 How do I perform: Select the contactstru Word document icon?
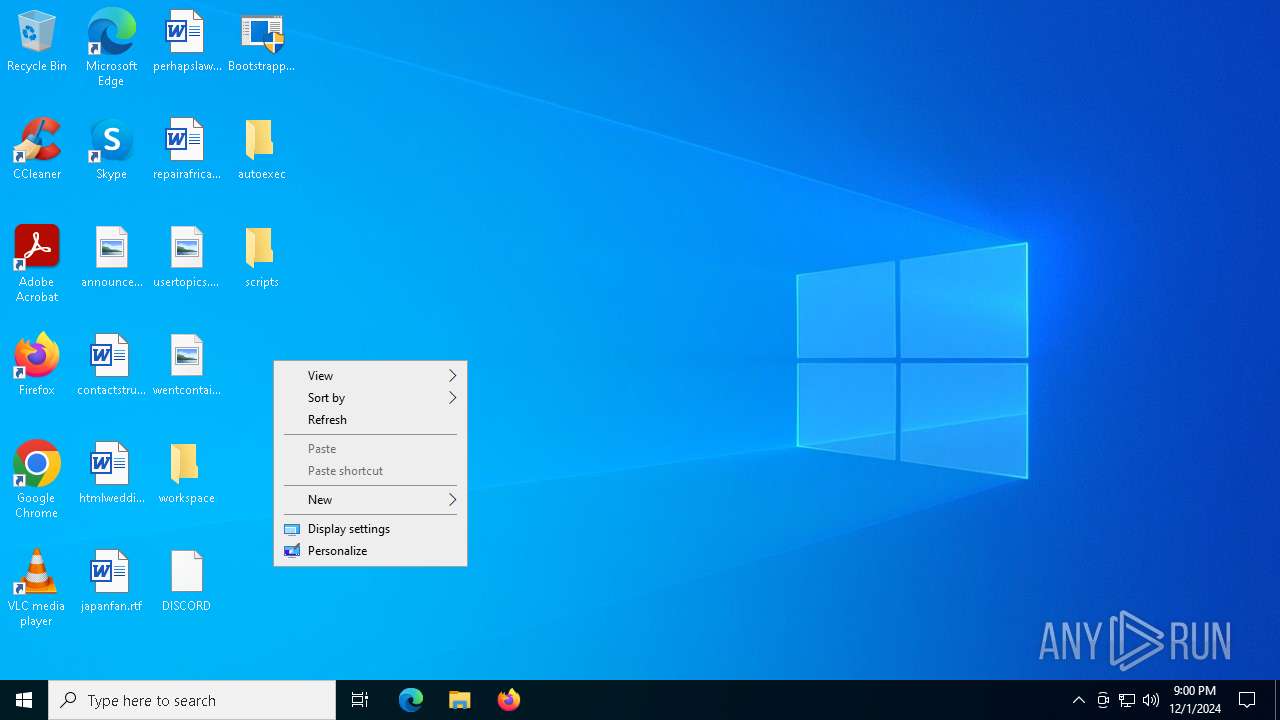111,366
